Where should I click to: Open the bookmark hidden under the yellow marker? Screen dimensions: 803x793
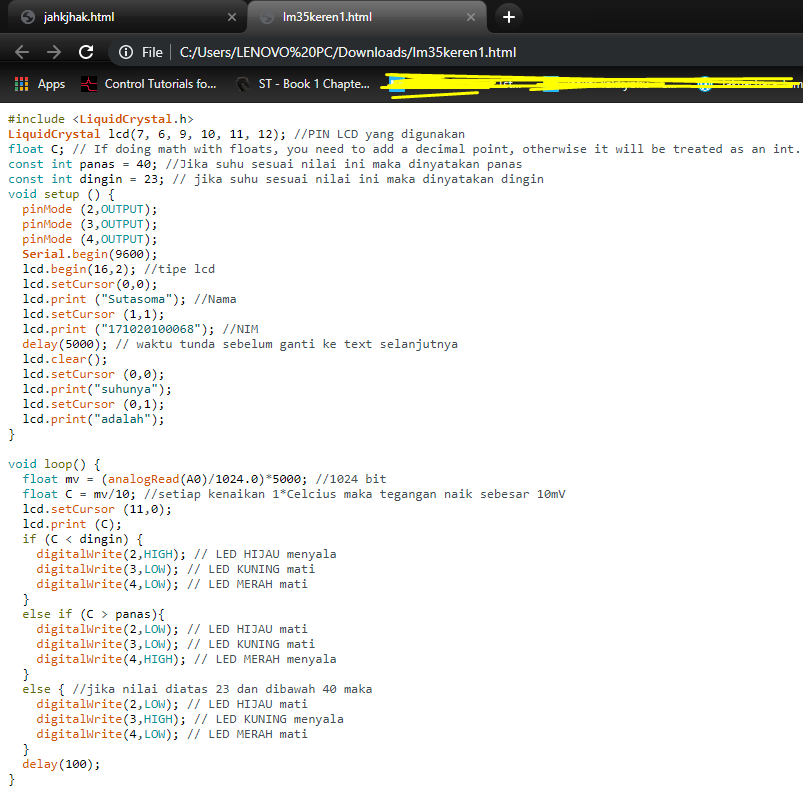pos(460,84)
